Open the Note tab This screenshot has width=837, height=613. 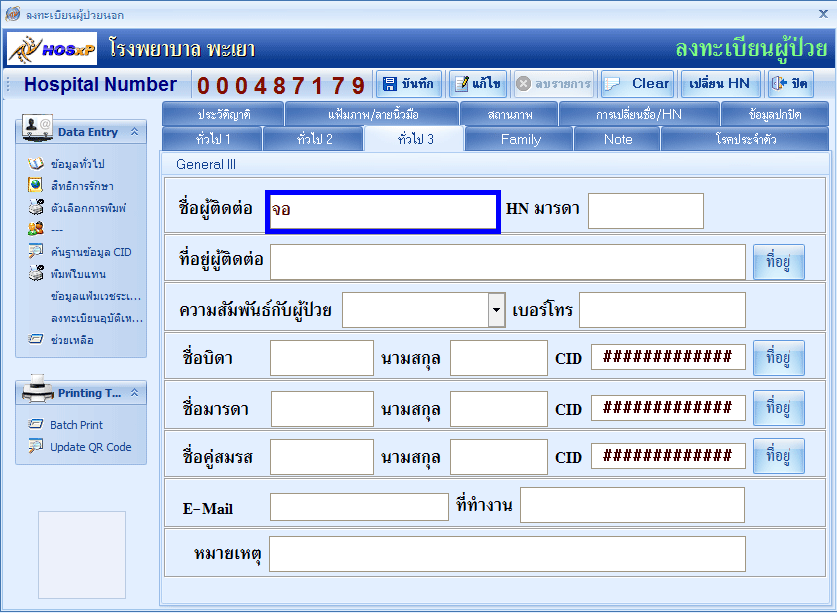coord(618,139)
